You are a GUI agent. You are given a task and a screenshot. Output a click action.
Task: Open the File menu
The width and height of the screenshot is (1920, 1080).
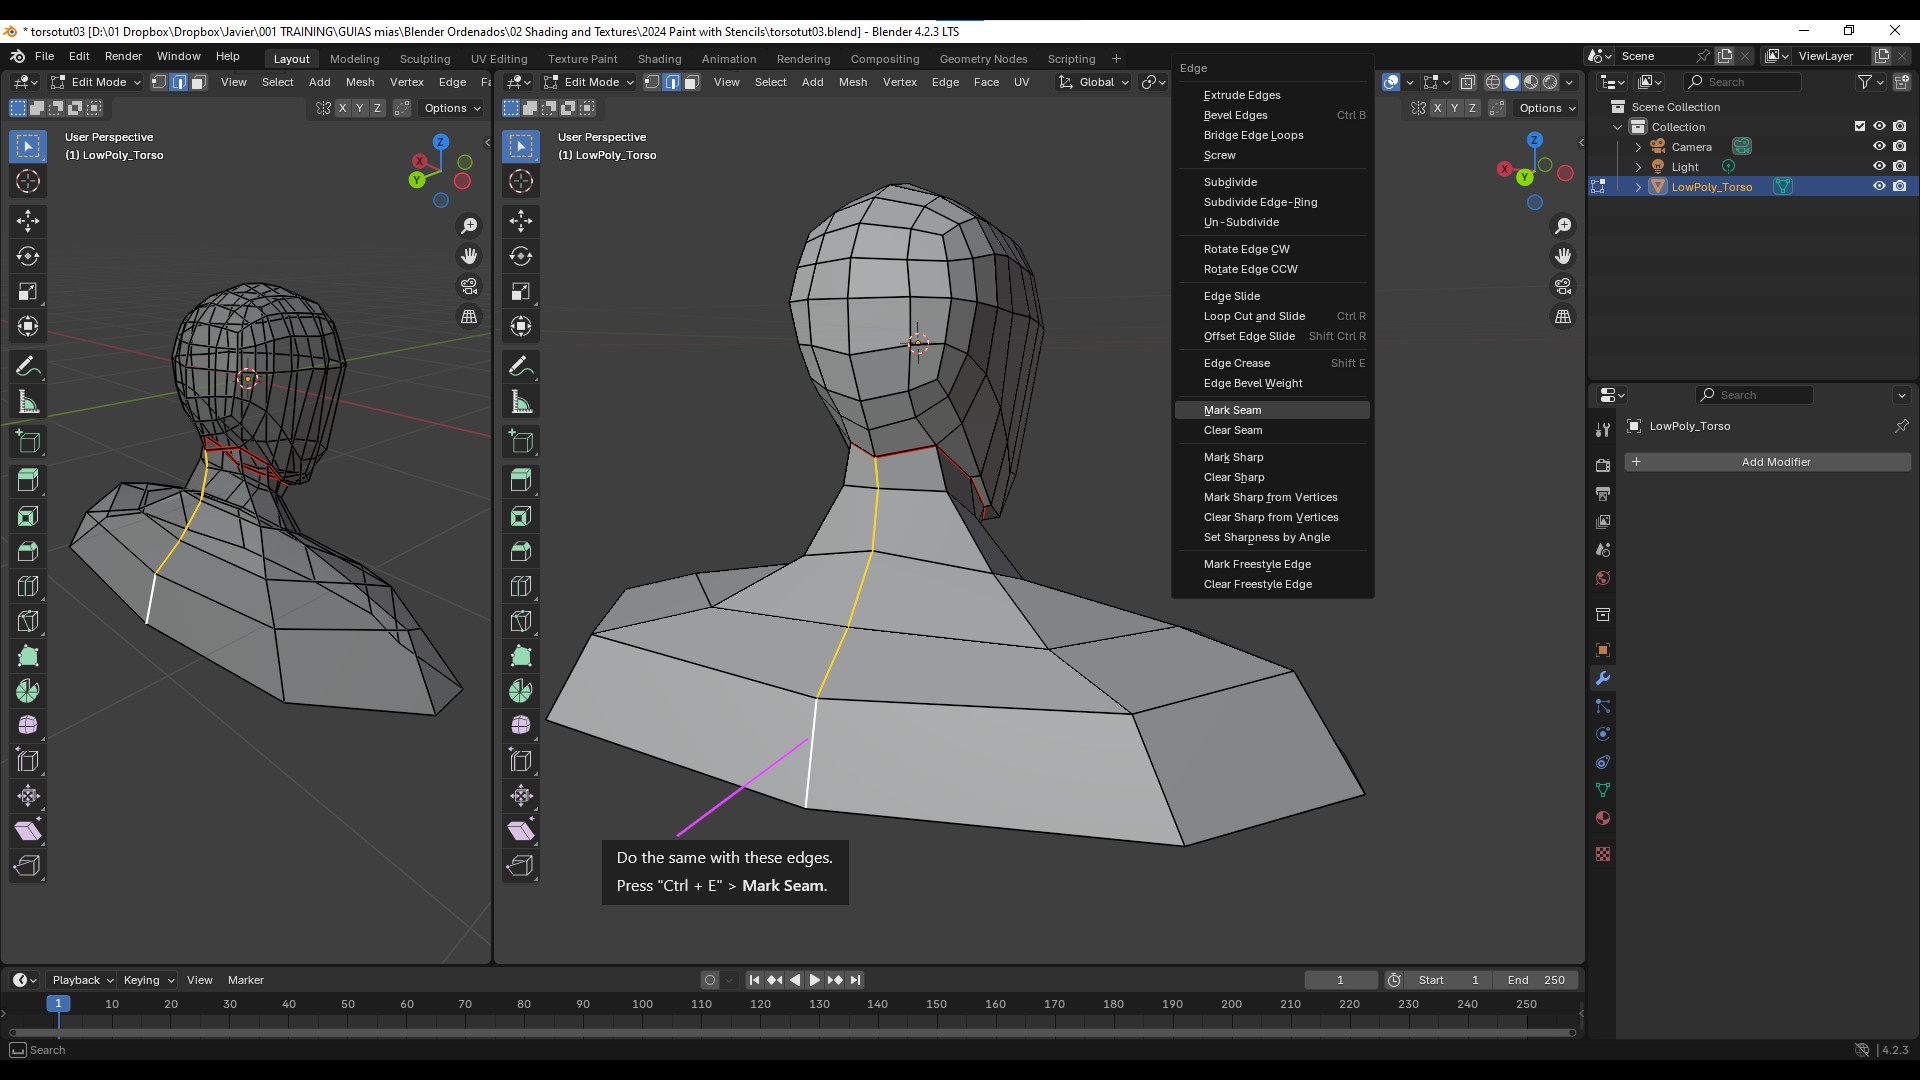coord(45,56)
